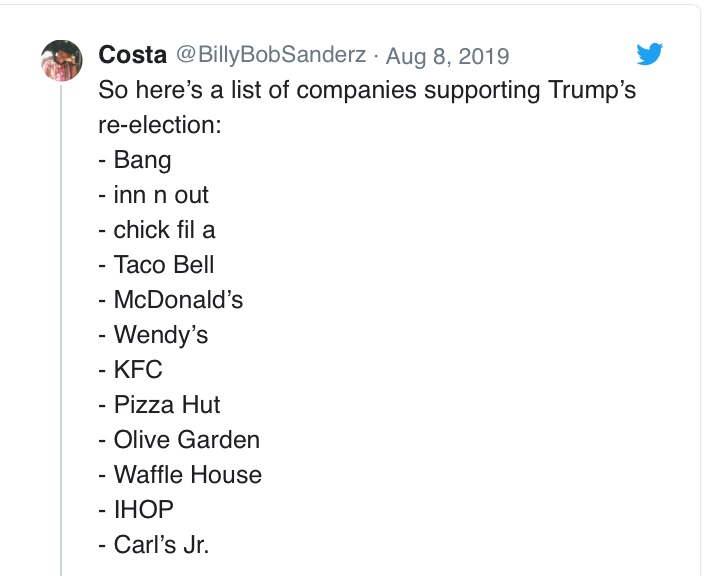Image resolution: width=722 pixels, height=576 pixels.
Task: Click the re-election: line of the tweet
Action: (x=158, y=125)
